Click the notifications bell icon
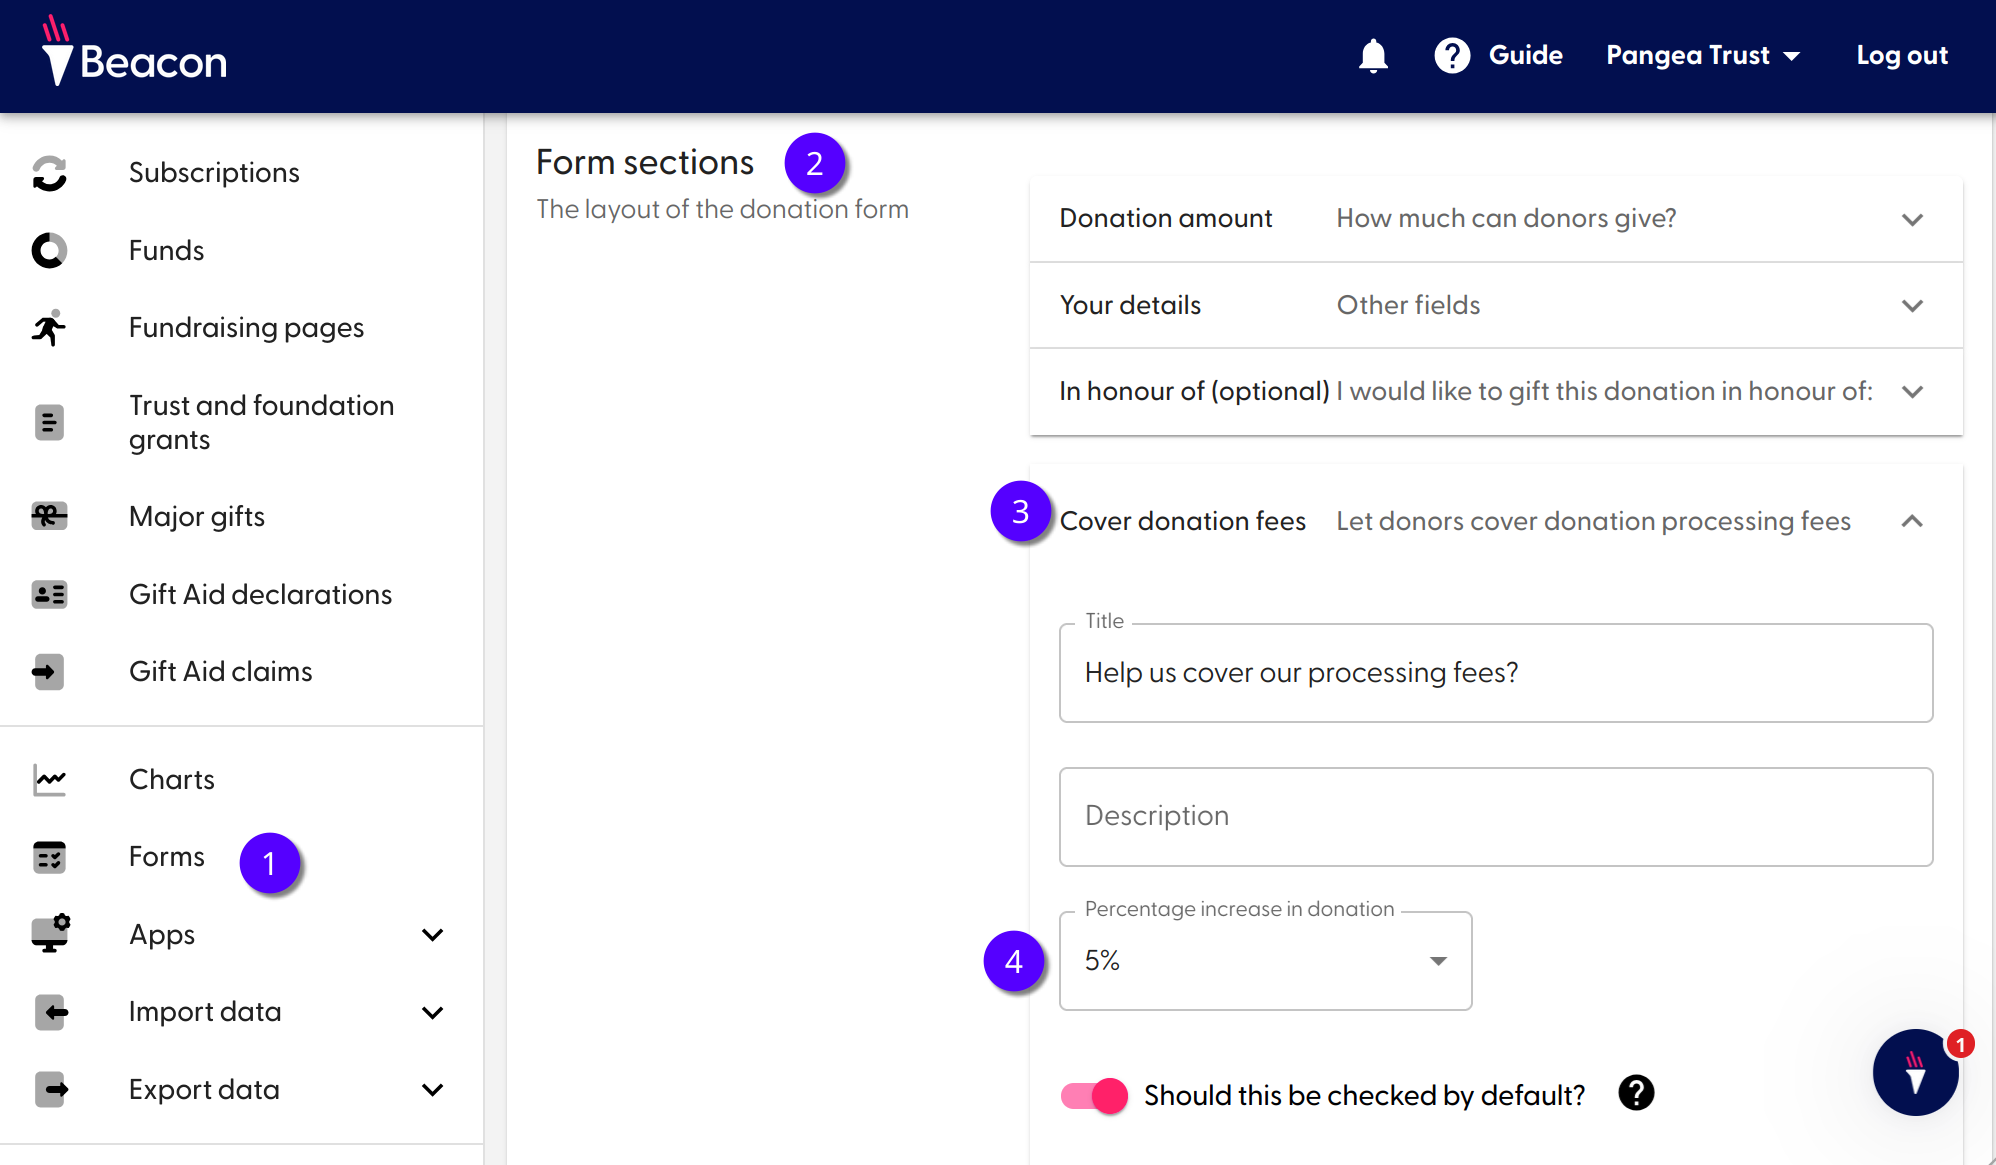This screenshot has width=1996, height=1165. point(1373,56)
